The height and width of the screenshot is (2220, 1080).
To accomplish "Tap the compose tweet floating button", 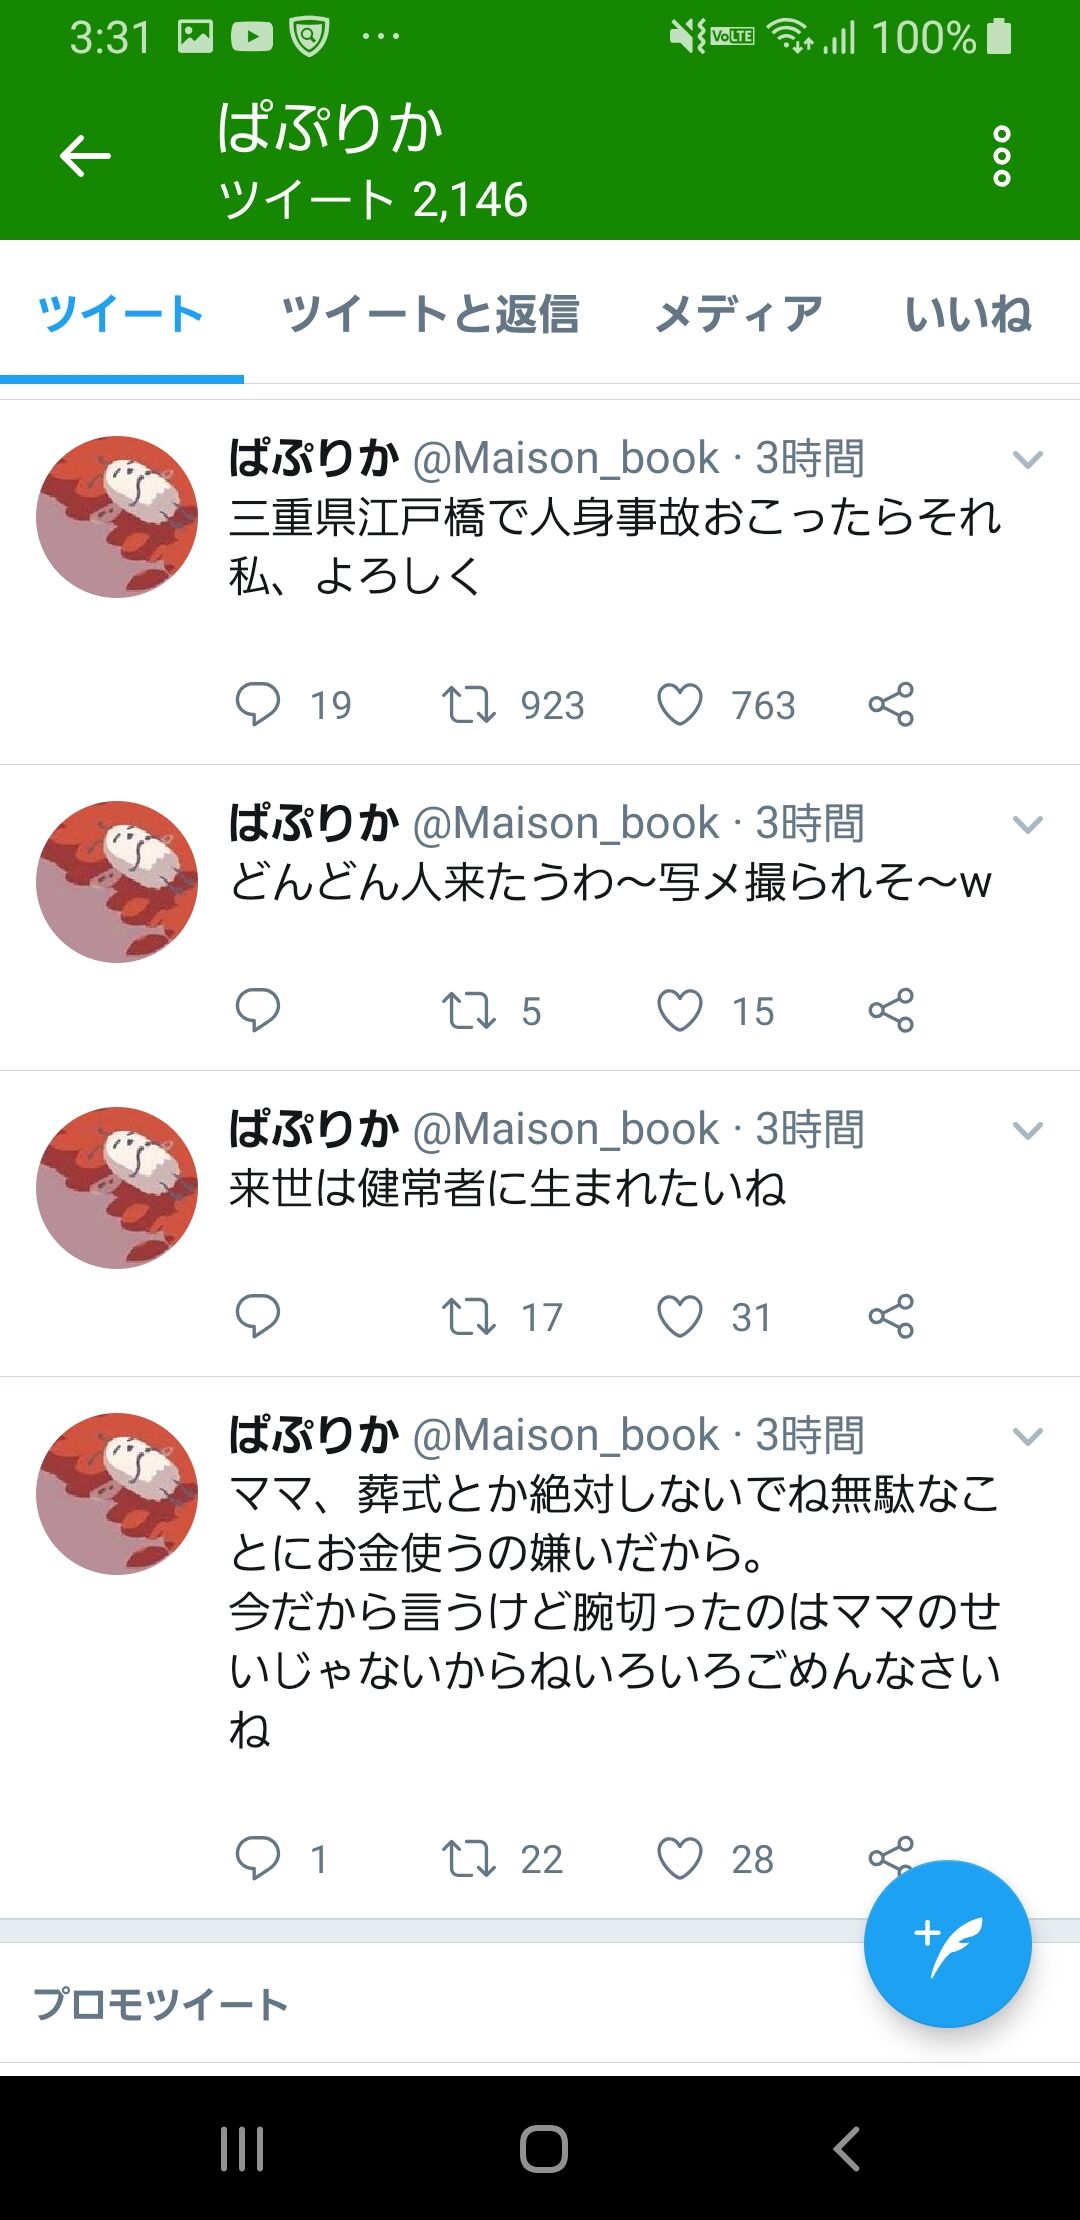I will (x=947, y=1944).
